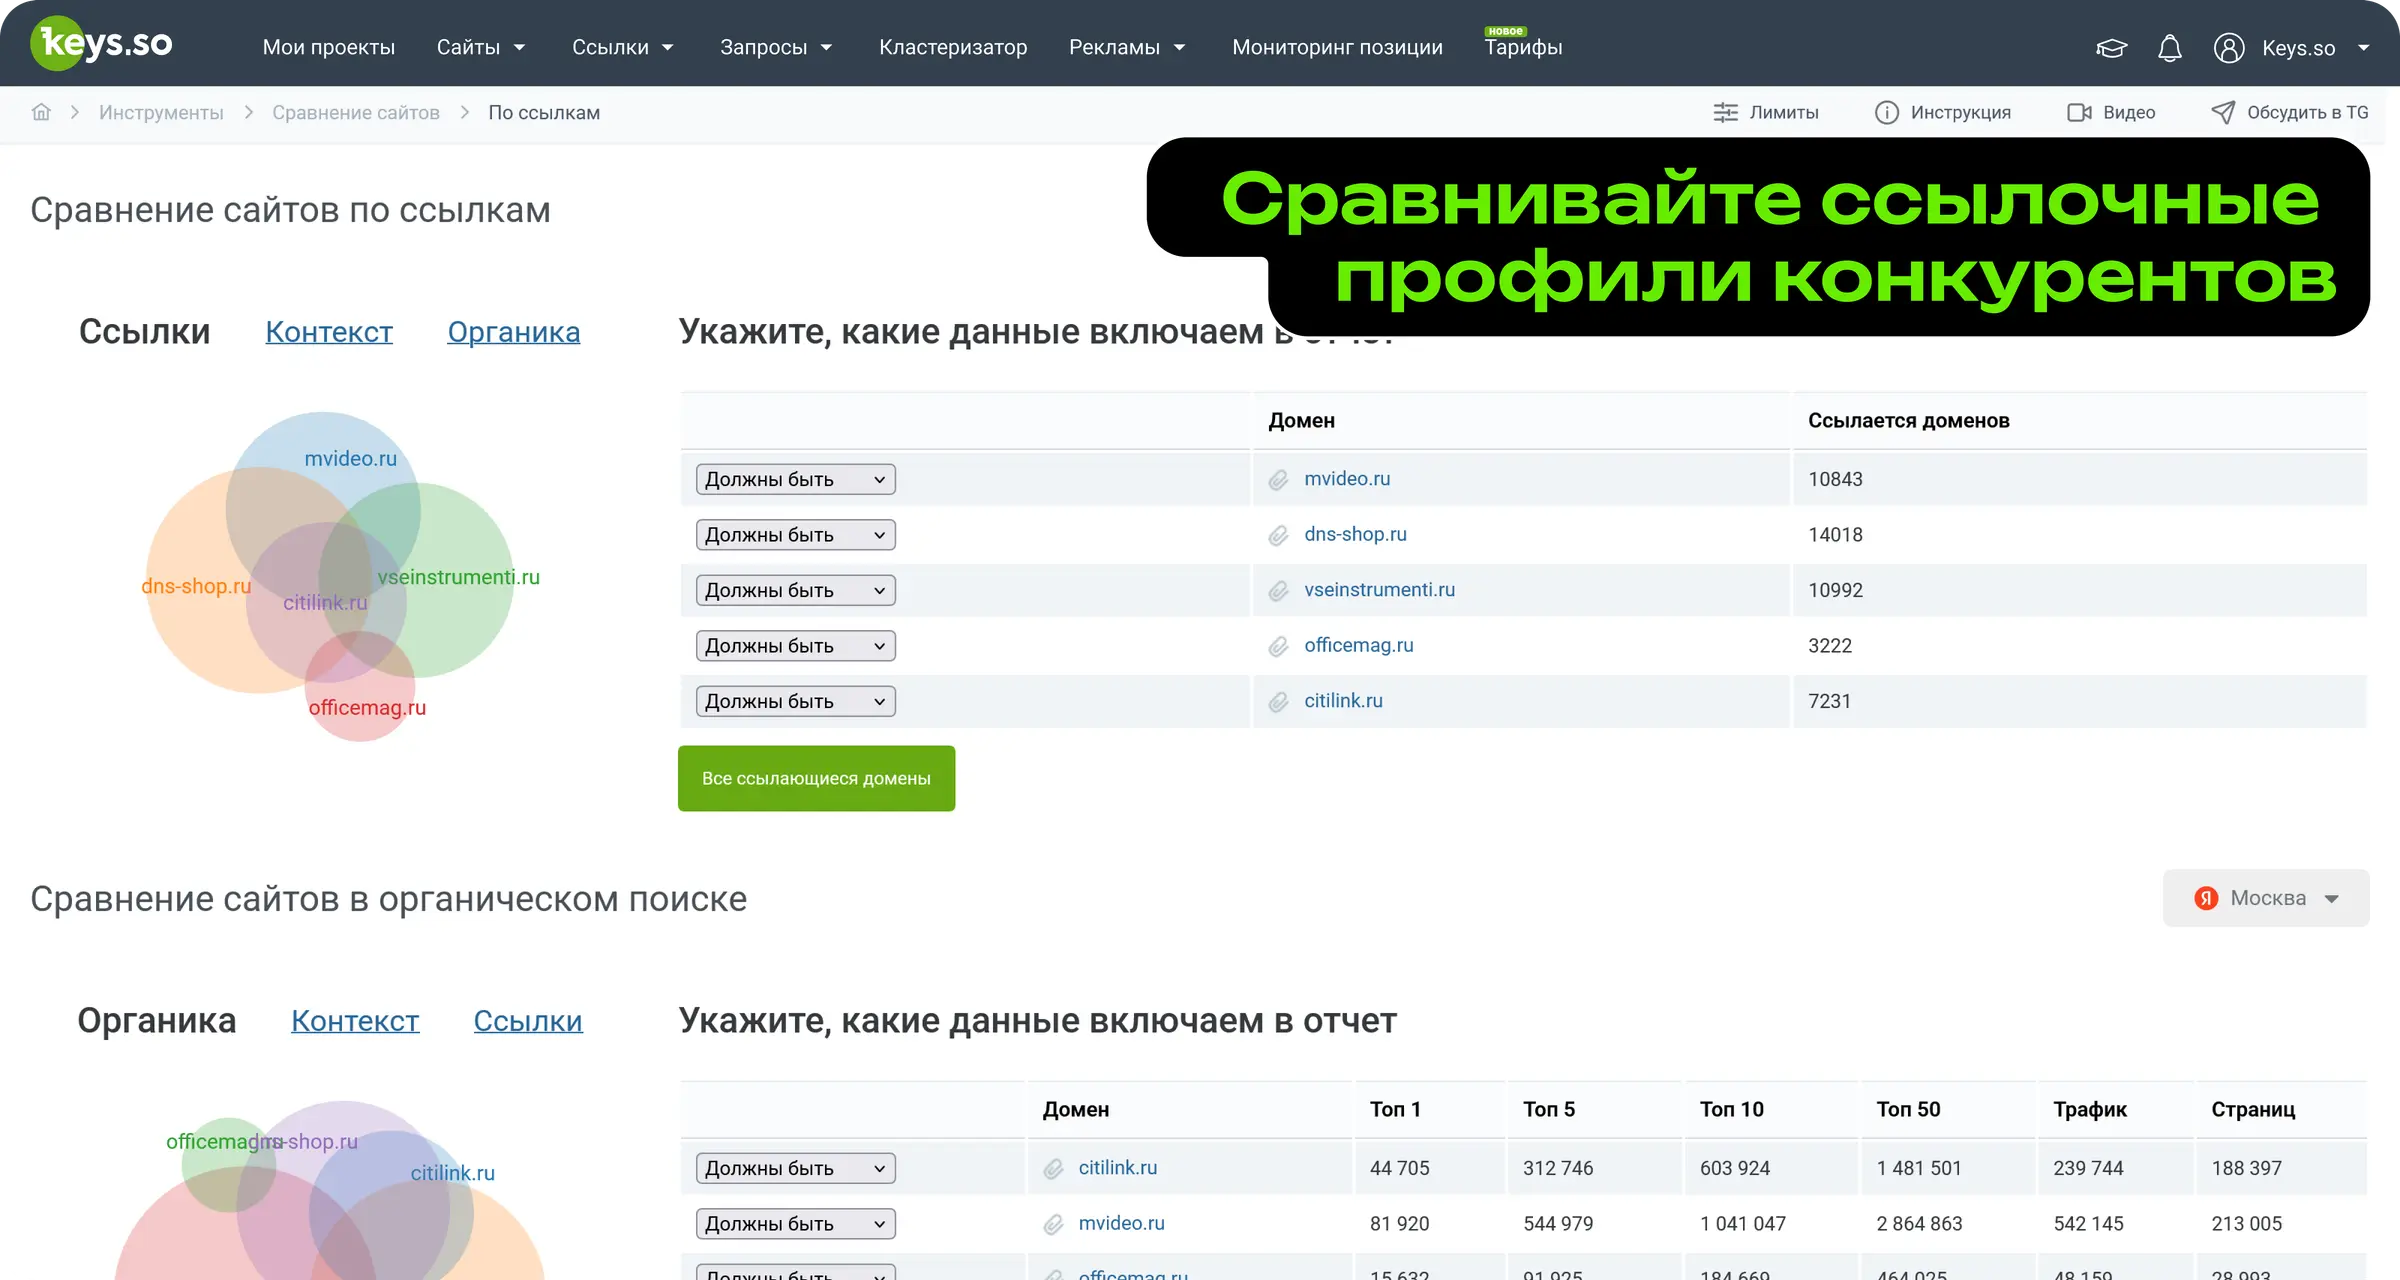Click the value 14018 in links table
Viewport: 2400px width, 1280px height.
coord(1835,535)
